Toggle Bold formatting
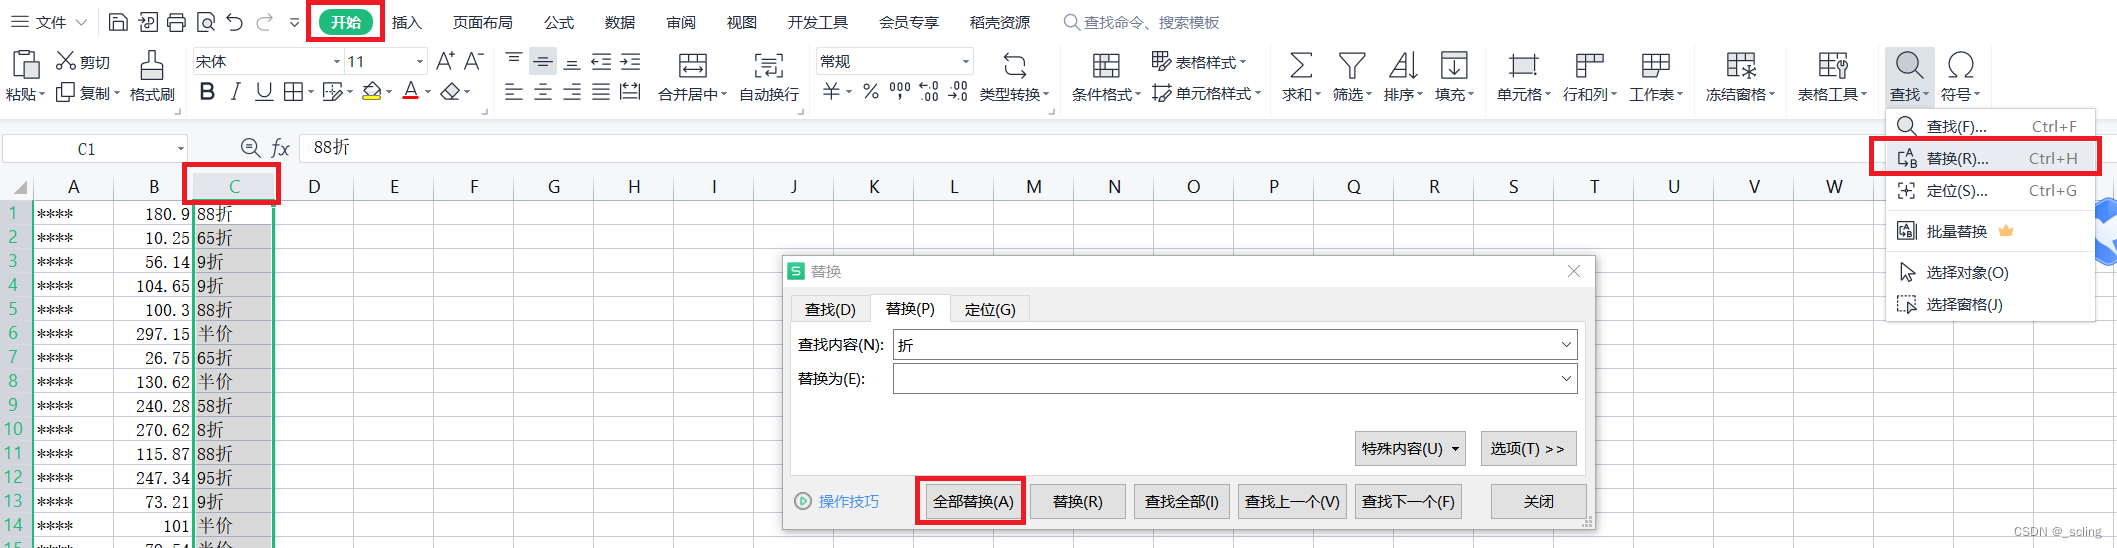 click(207, 92)
